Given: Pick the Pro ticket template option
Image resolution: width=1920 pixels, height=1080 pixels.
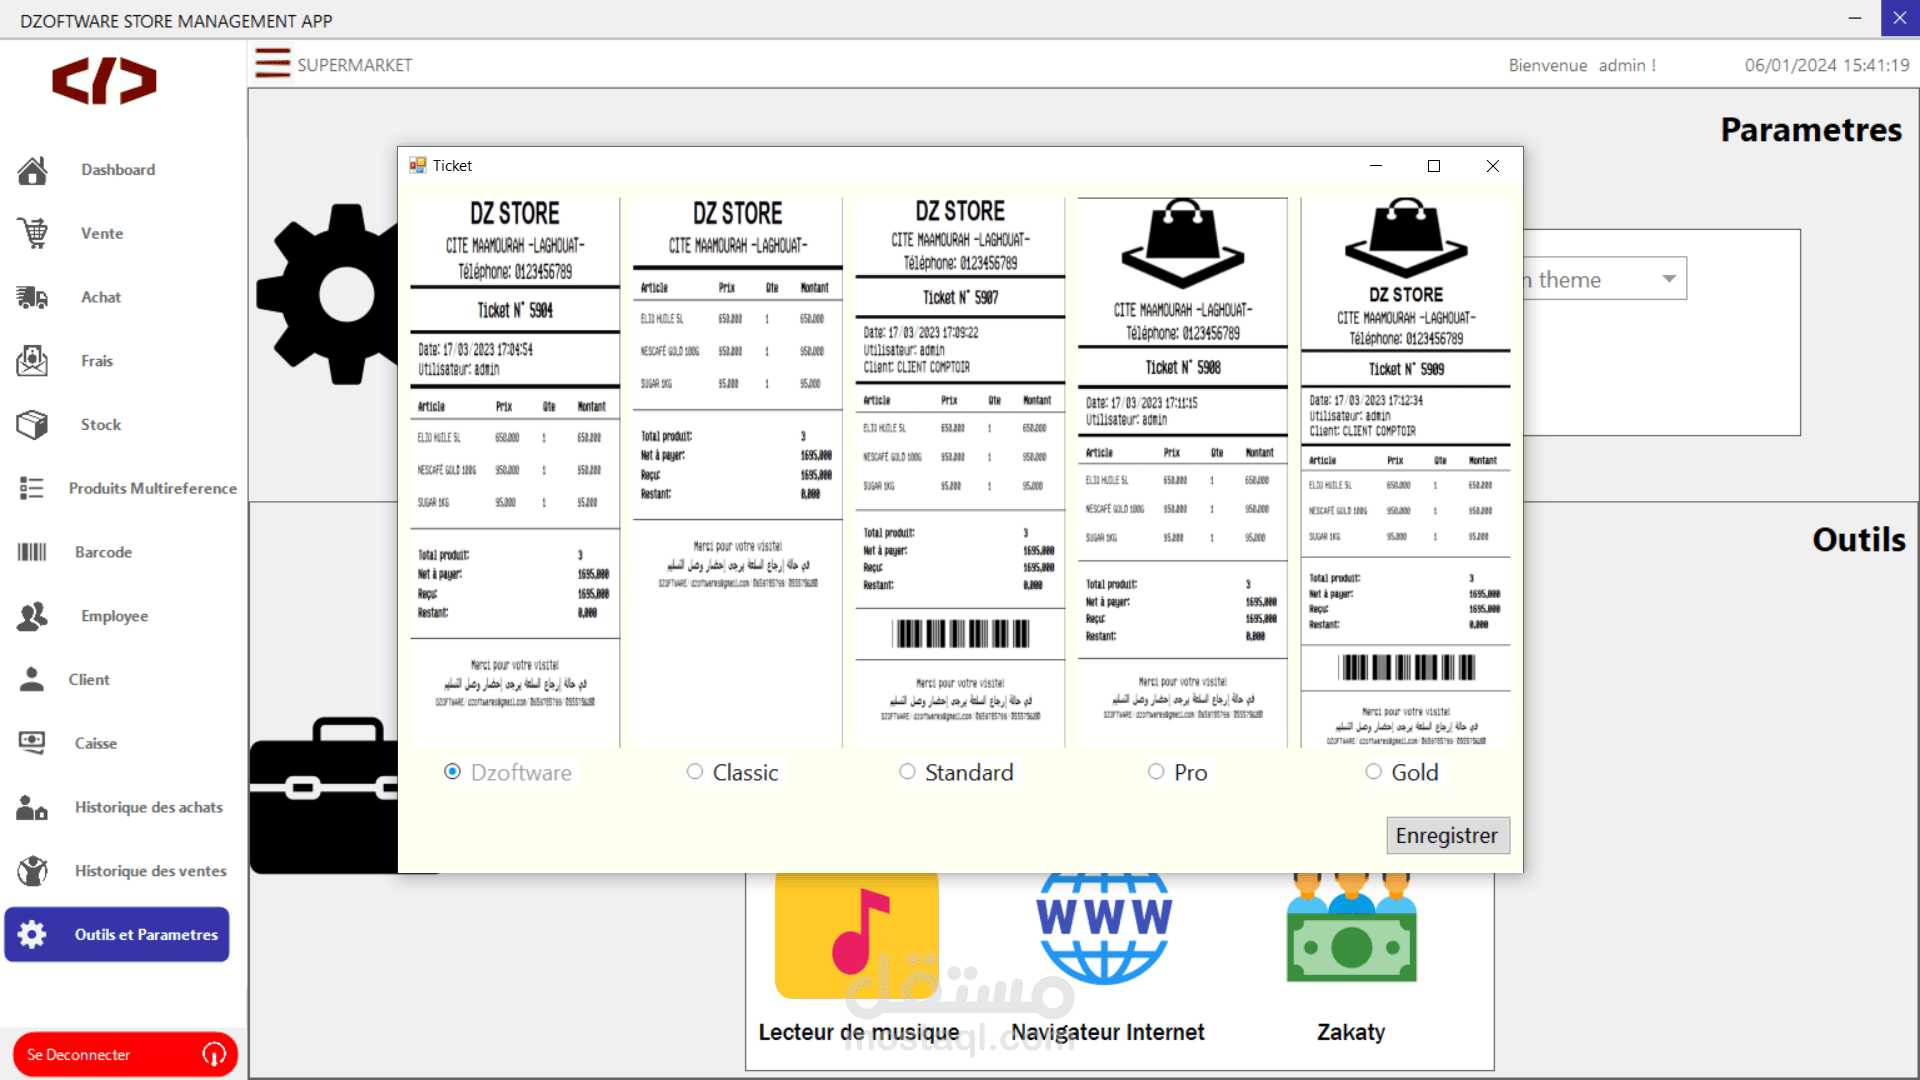Looking at the screenshot, I should pyautogui.click(x=1156, y=772).
